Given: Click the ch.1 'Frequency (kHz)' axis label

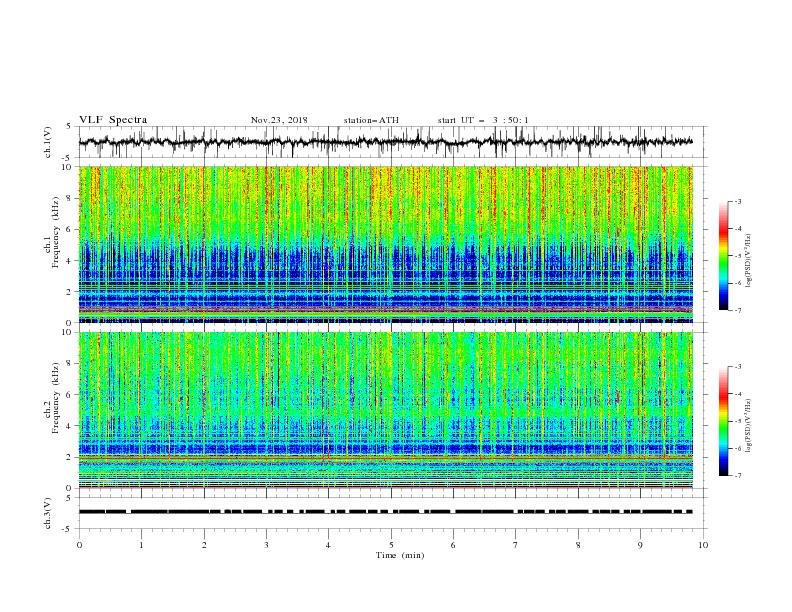Looking at the screenshot, I should pos(56,232).
